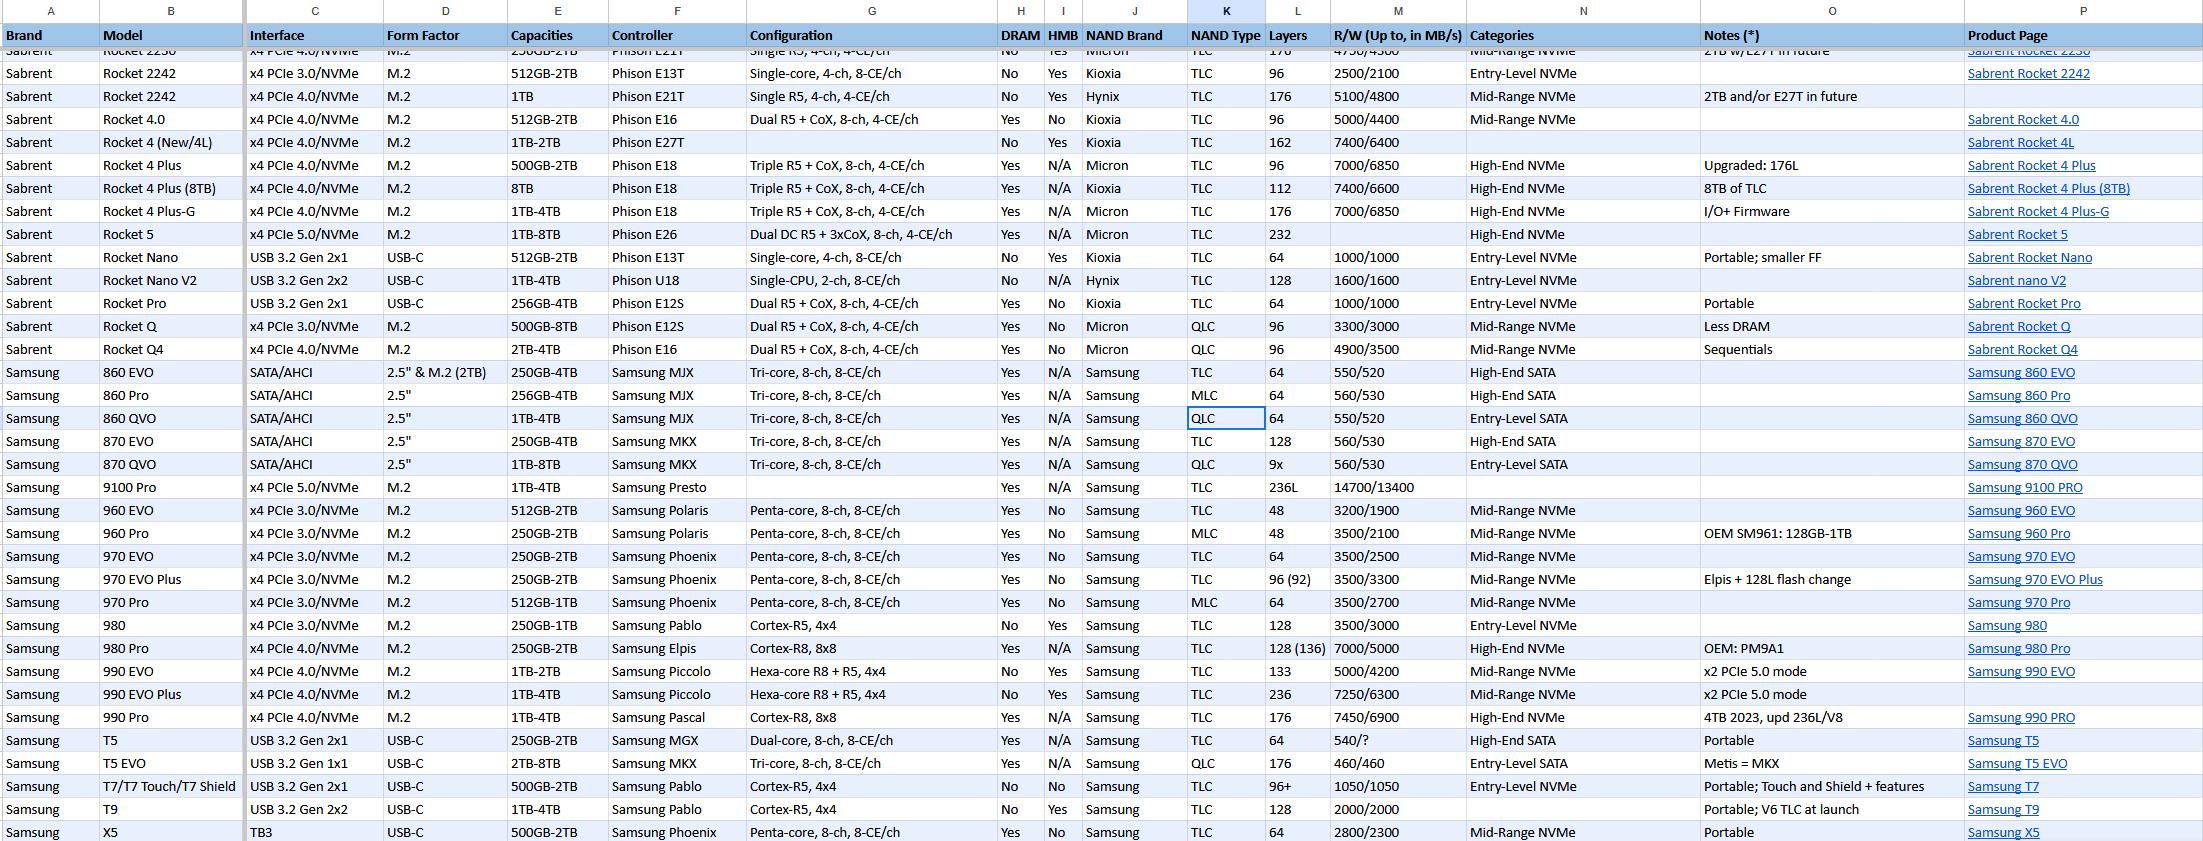
Task: Click the Controller header cell
Action: pyautogui.click(x=677, y=35)
